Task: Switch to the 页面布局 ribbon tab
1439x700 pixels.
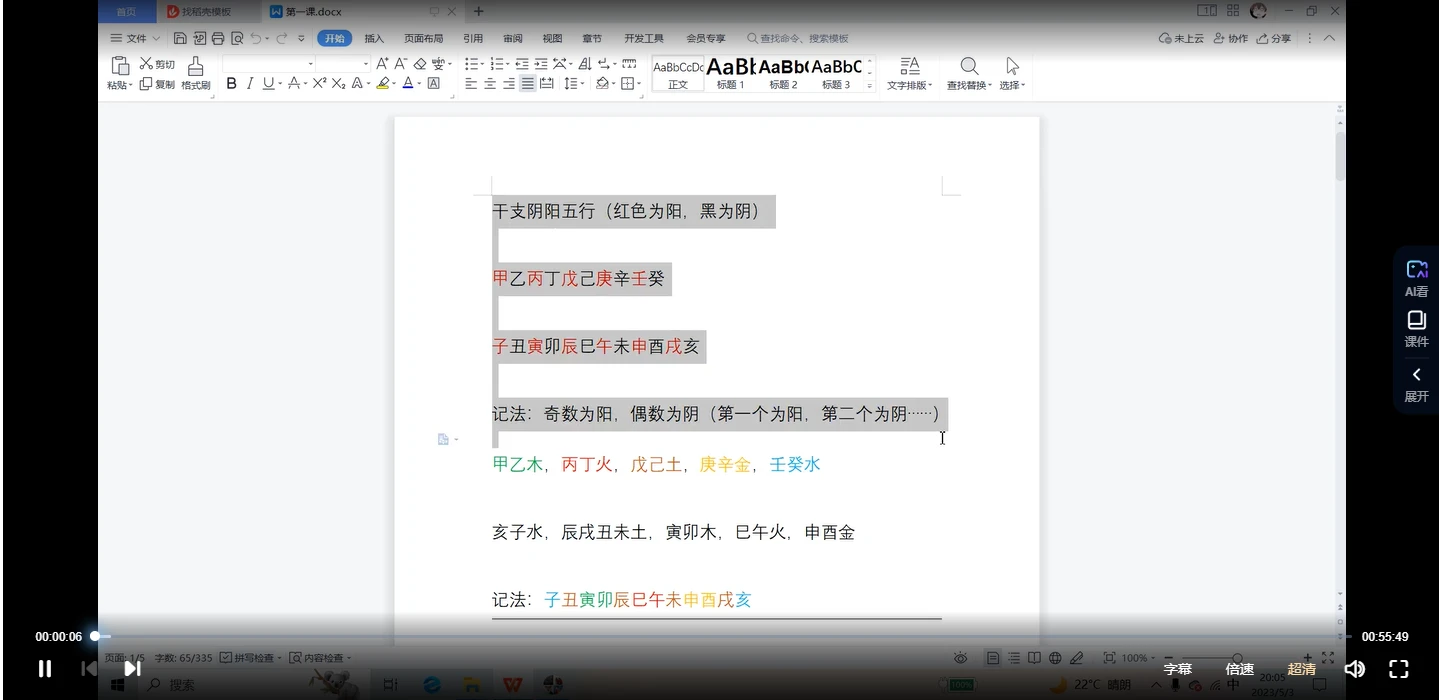Action: [423, 38]
